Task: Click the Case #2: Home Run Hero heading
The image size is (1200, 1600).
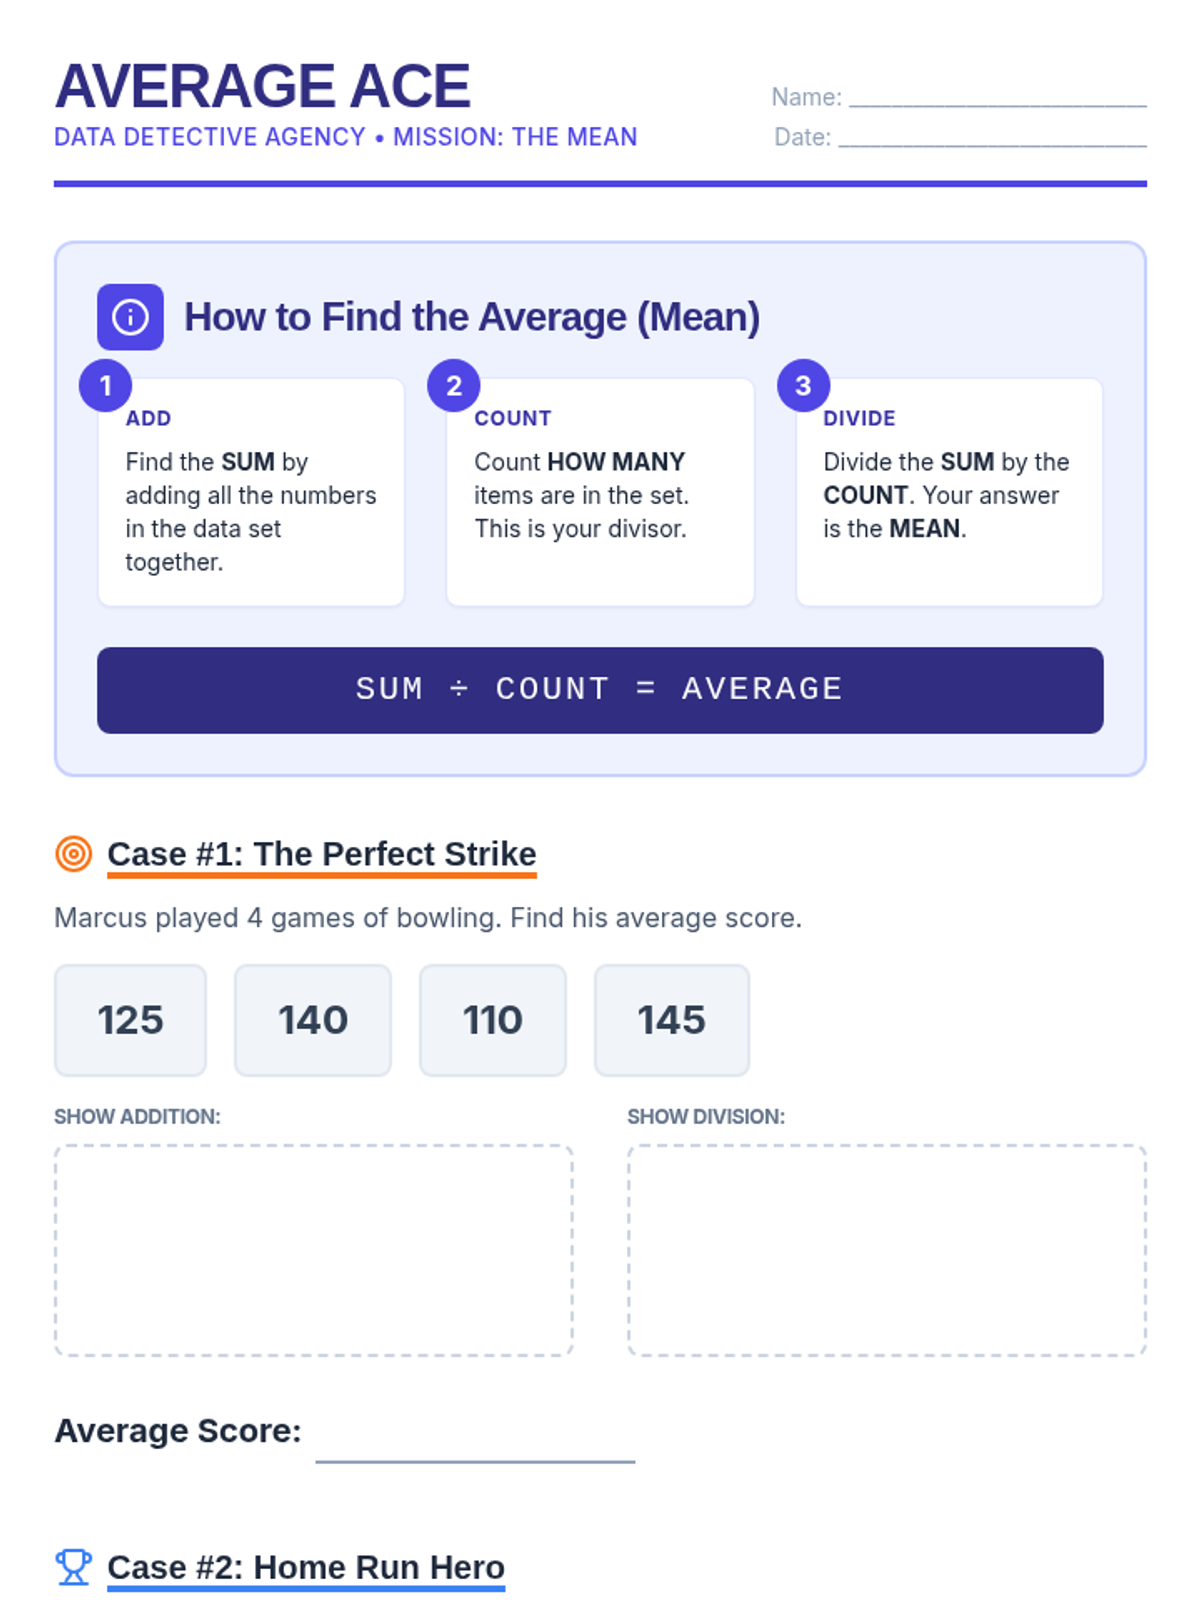Action: [x=306, y=1567]
